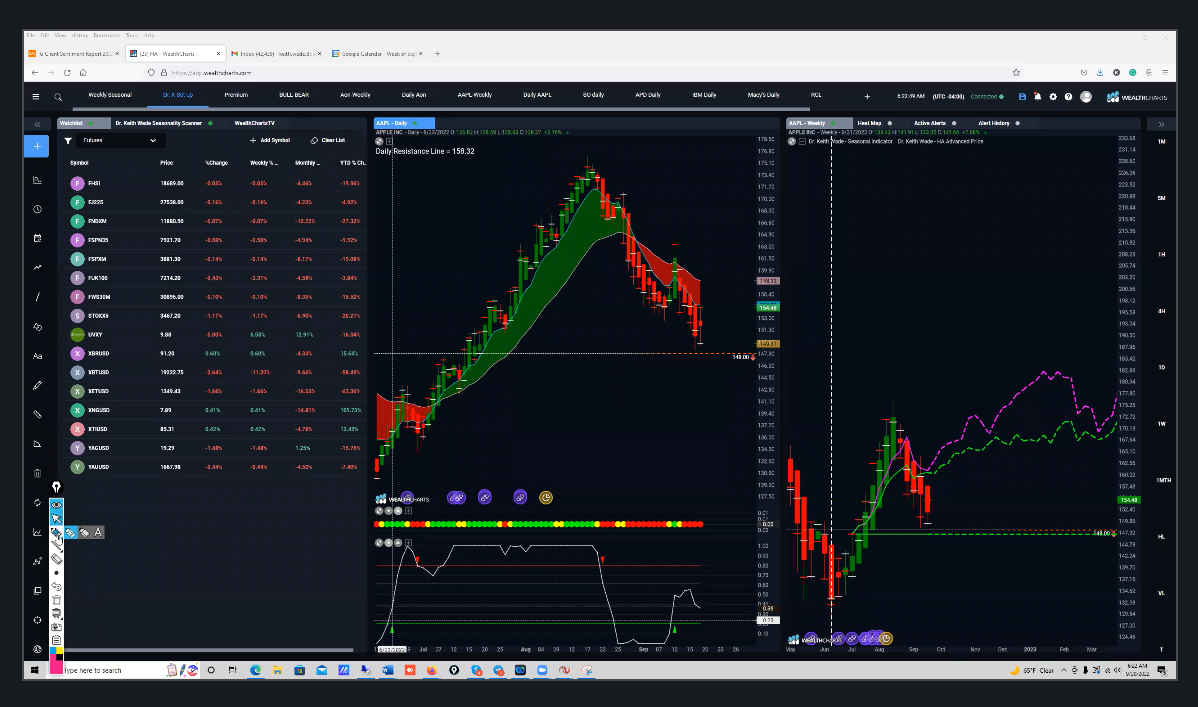Open the clock icon in left sidebar
The width and height of the screenshot is (1198, 707).
(x=37, y=209)
